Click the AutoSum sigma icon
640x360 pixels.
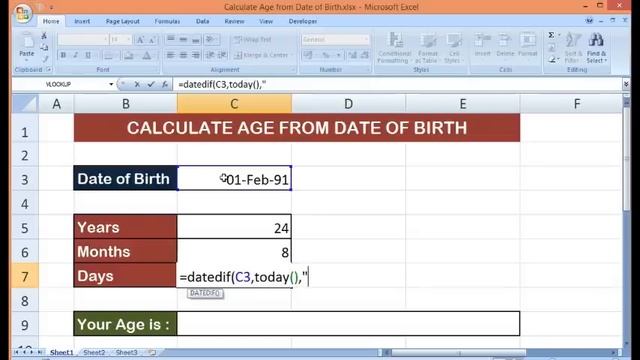[x=551, y=36]
